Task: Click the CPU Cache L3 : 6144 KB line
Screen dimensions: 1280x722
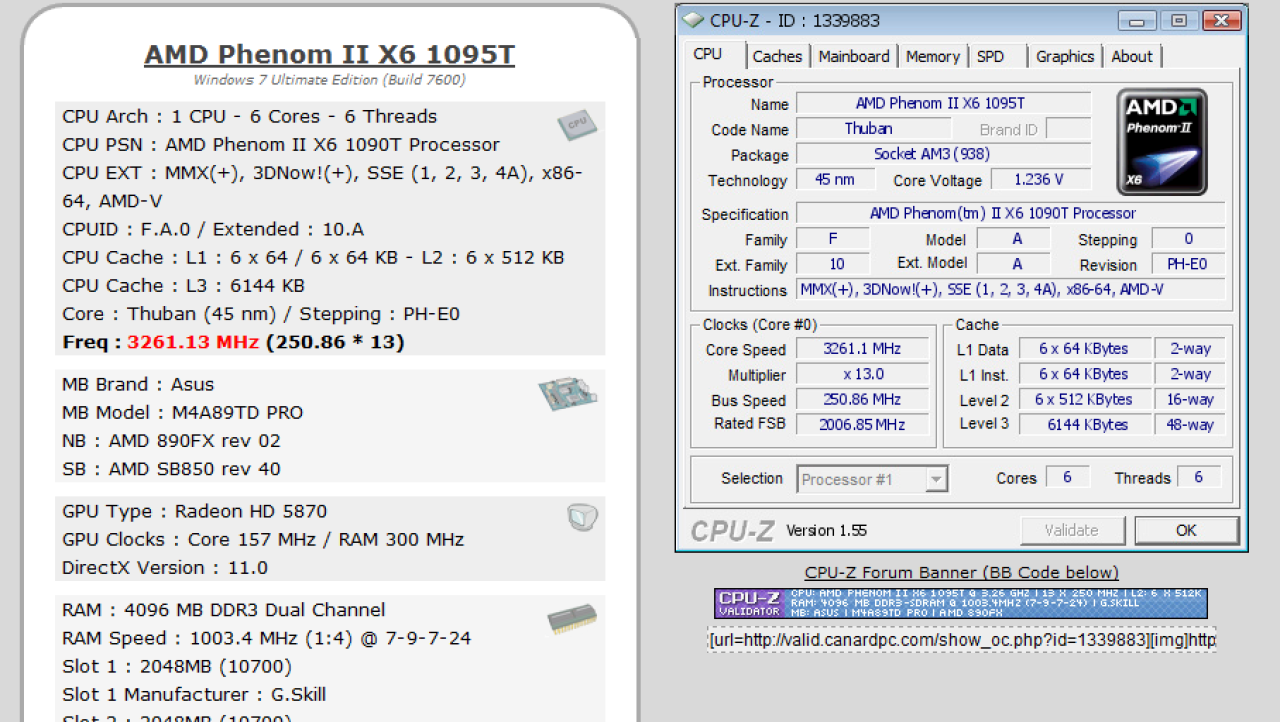Action: pyautogui.click(x=183, y=285)
